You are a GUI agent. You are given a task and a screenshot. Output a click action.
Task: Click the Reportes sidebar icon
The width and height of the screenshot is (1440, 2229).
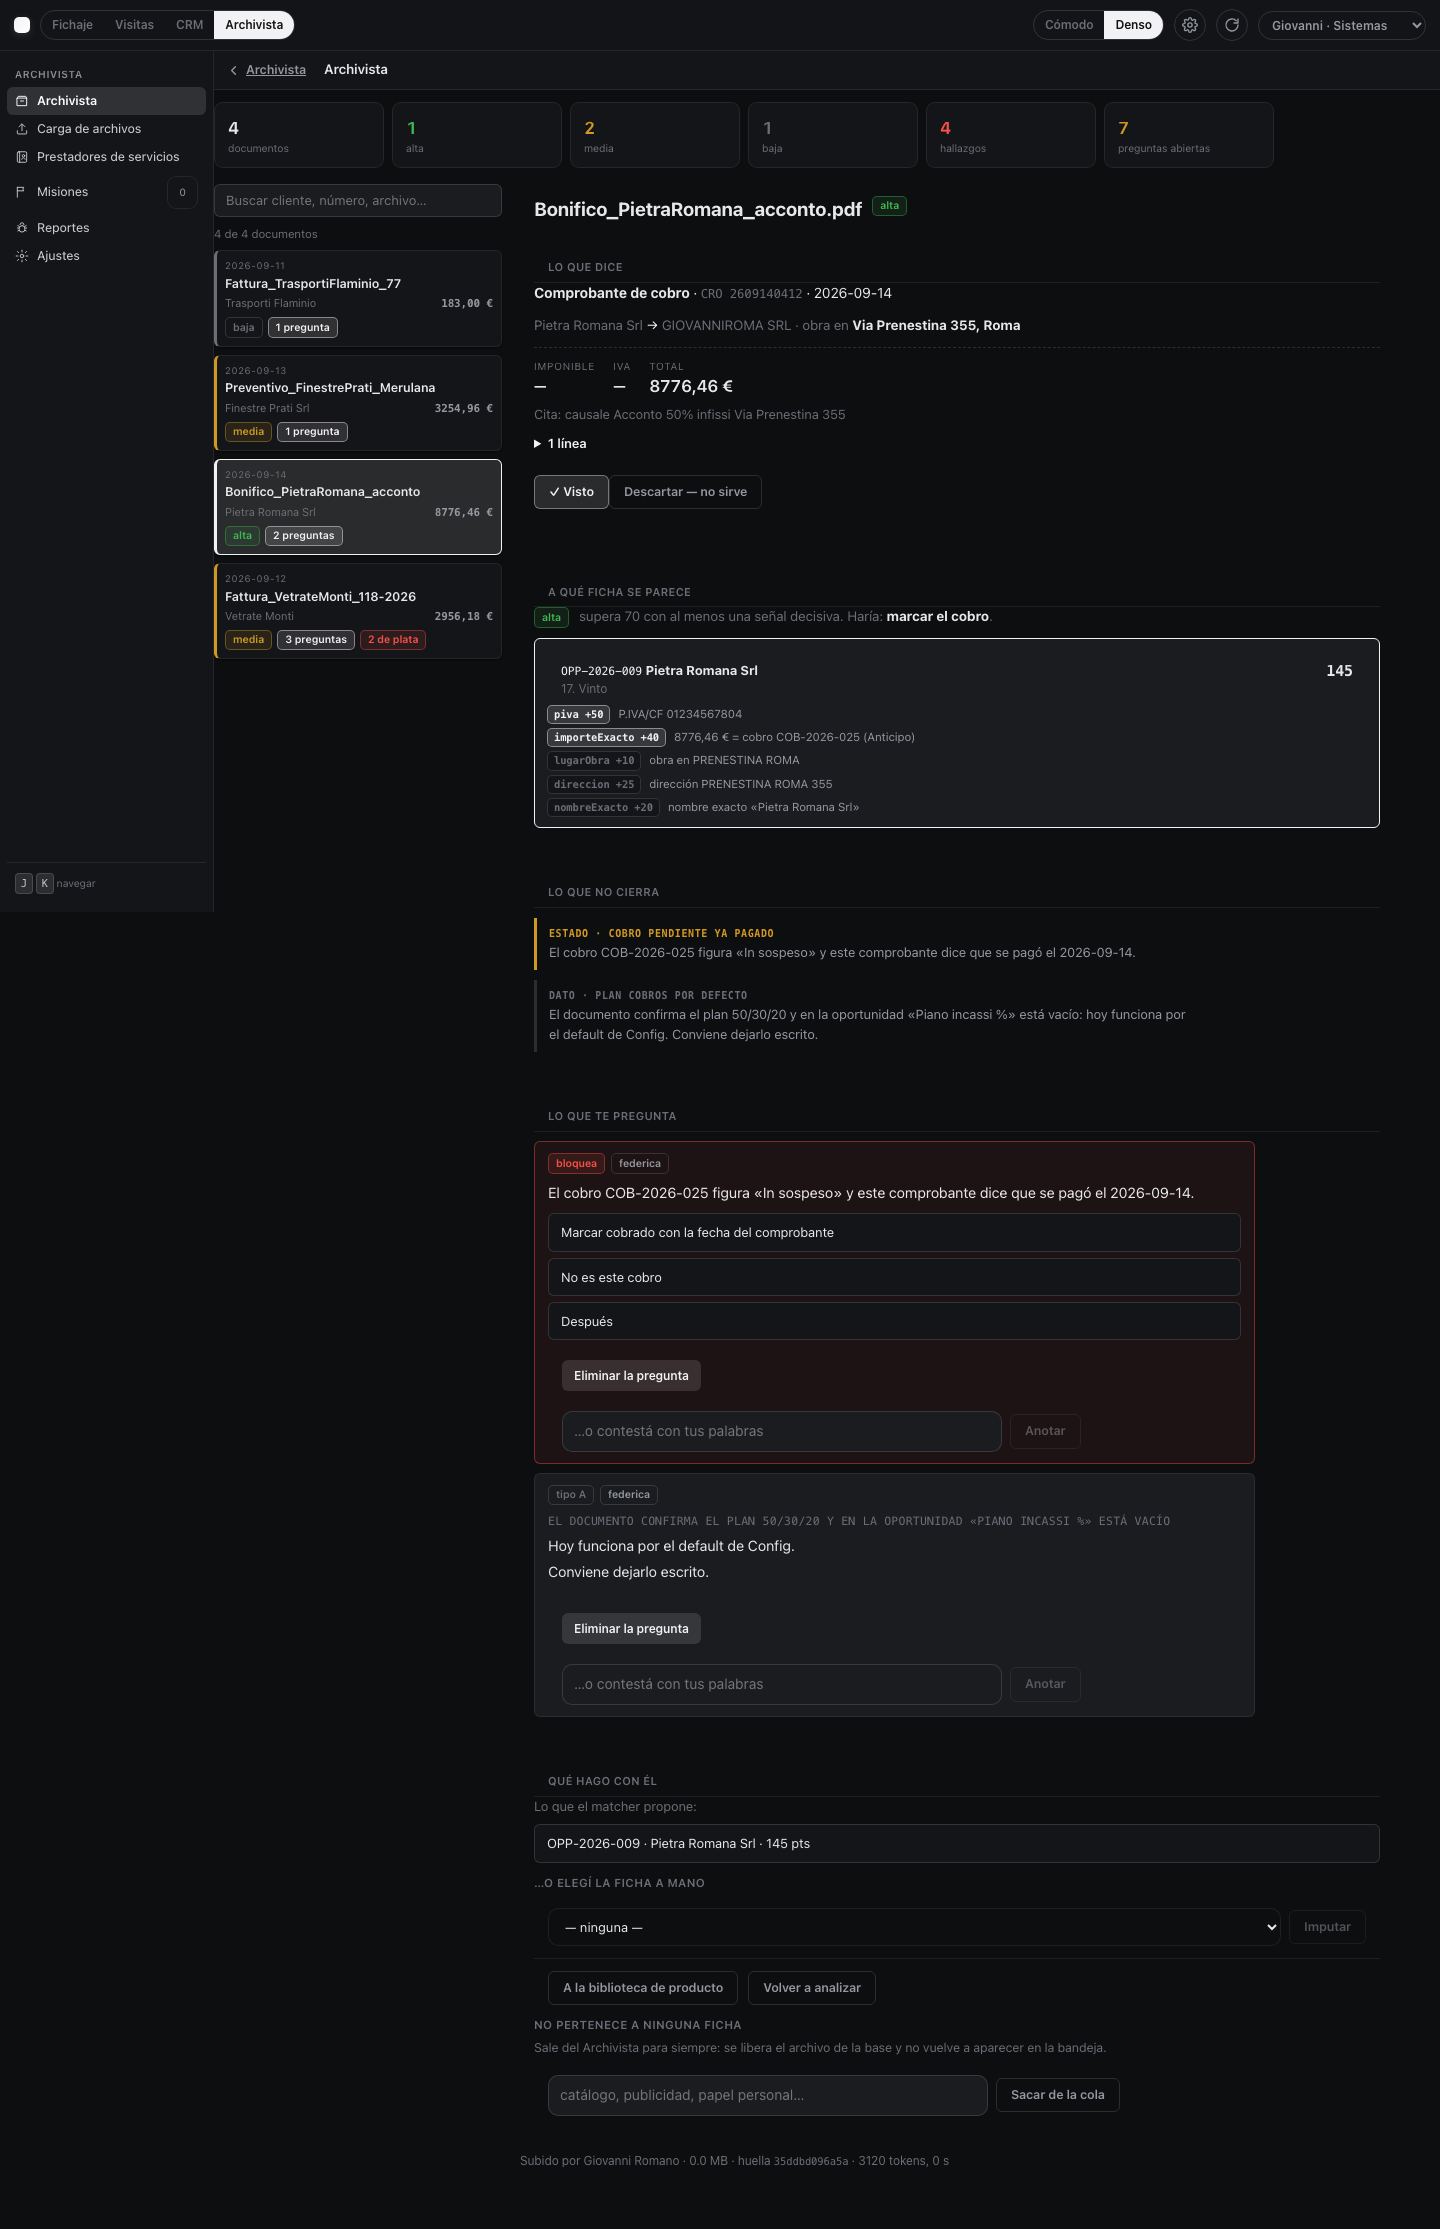point(22,228)
